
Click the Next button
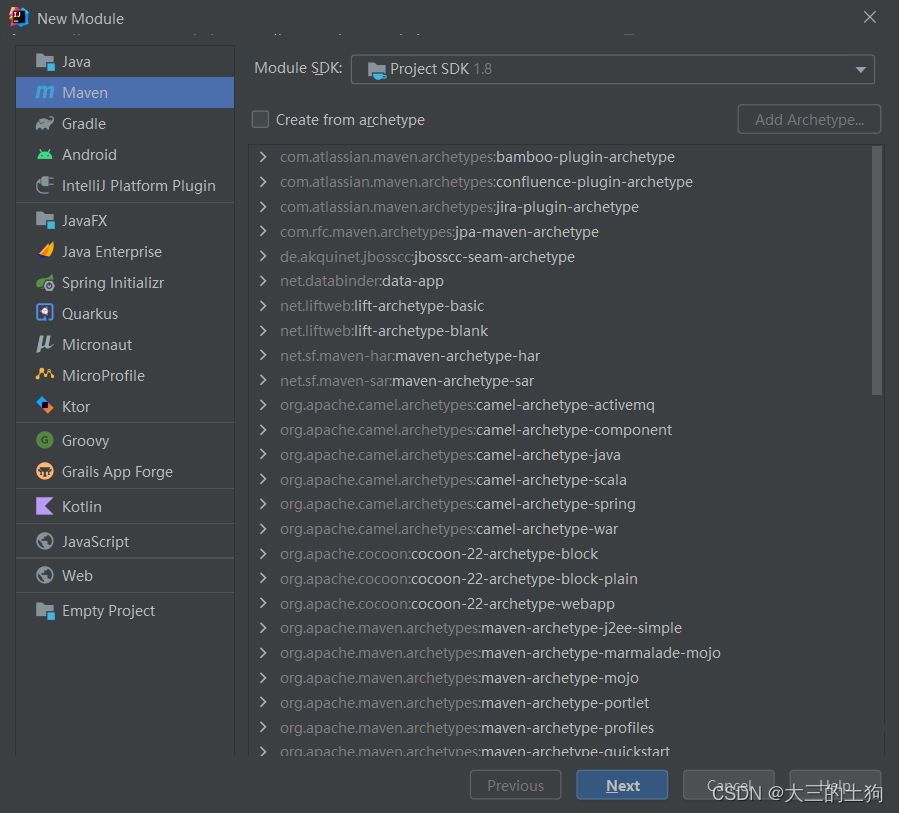tap(622, 785)
